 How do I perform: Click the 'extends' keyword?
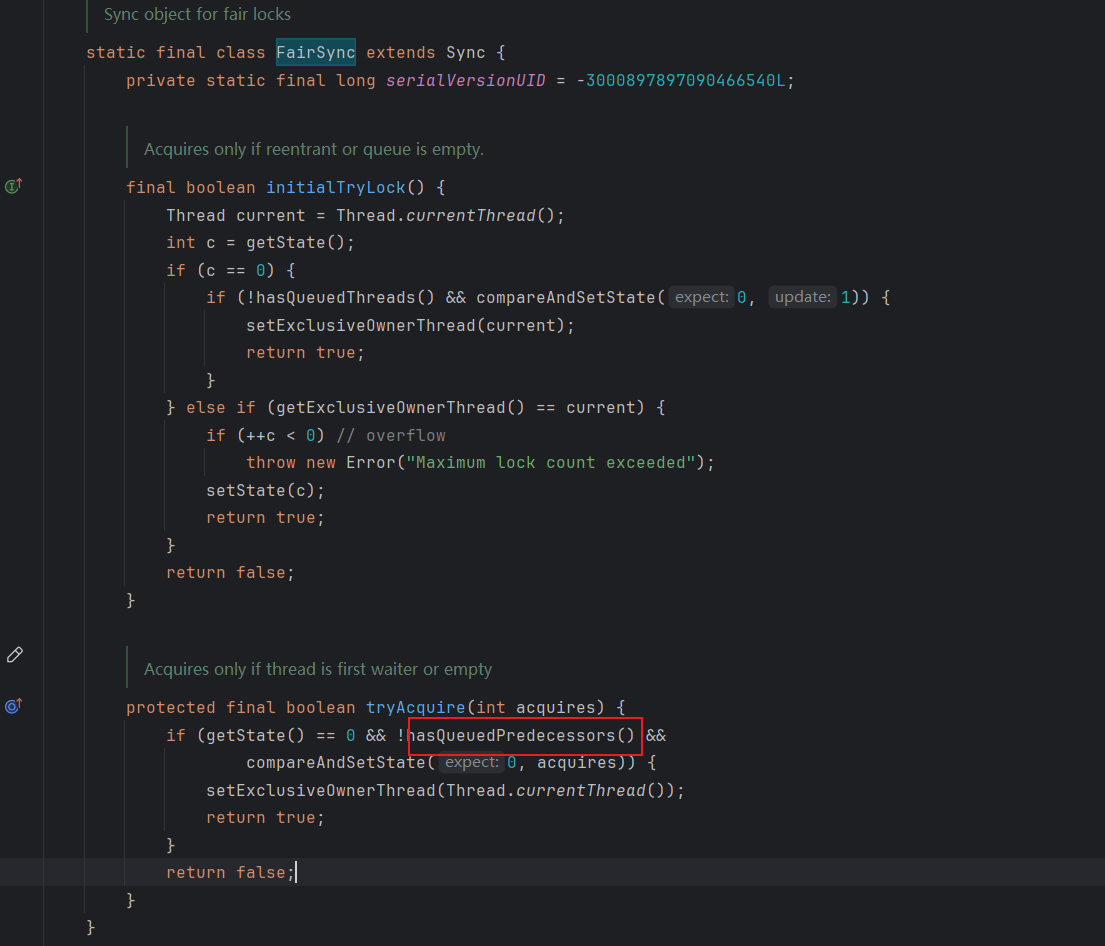tap(401, 53)
